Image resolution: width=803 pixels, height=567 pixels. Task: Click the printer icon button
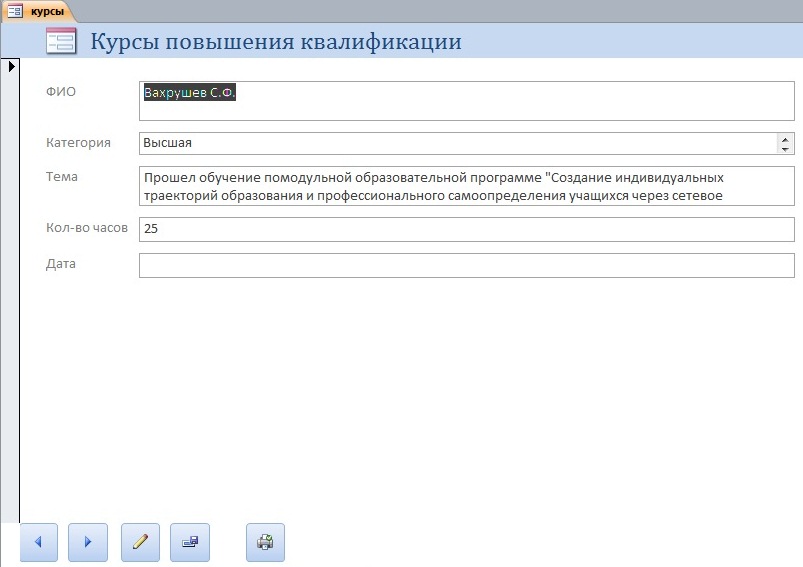pyautogui.click(x=265, y=542)
